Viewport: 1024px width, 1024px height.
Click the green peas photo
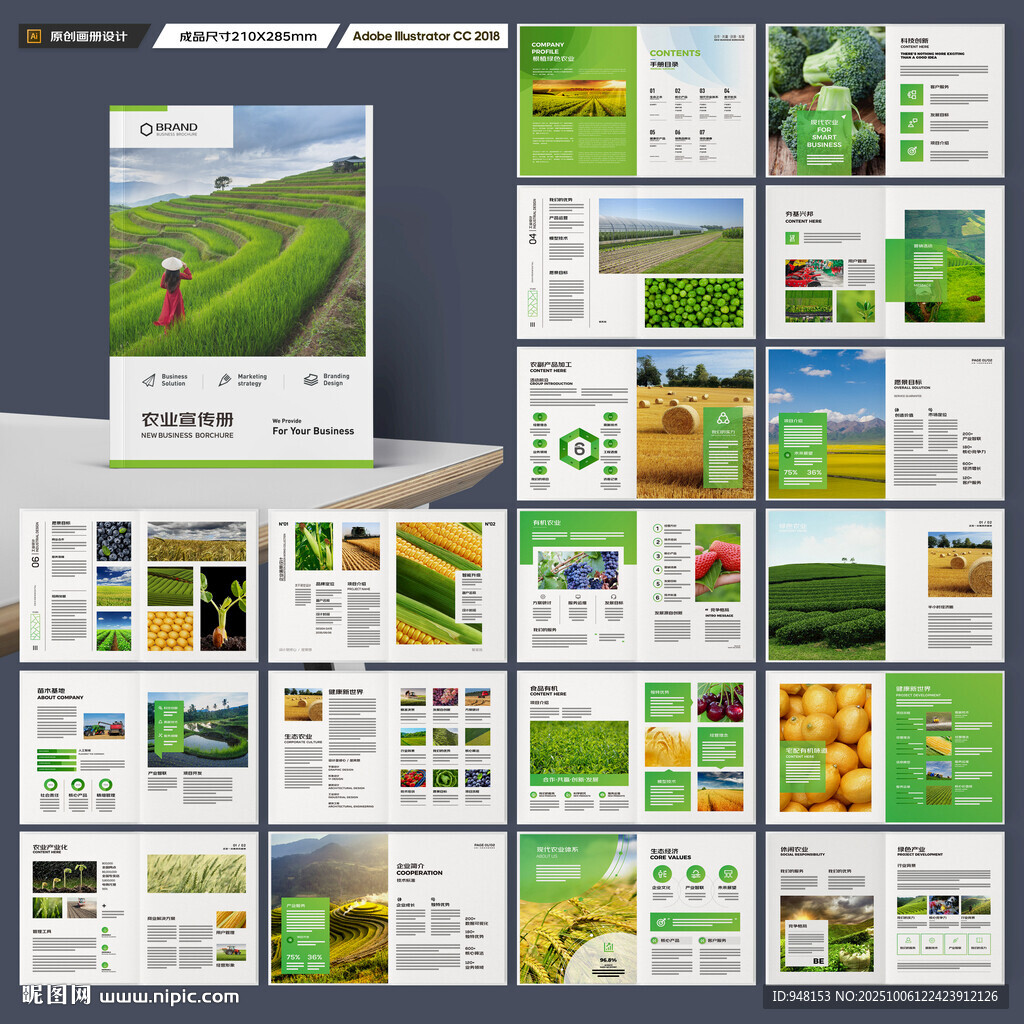click(x=694, y=303)
